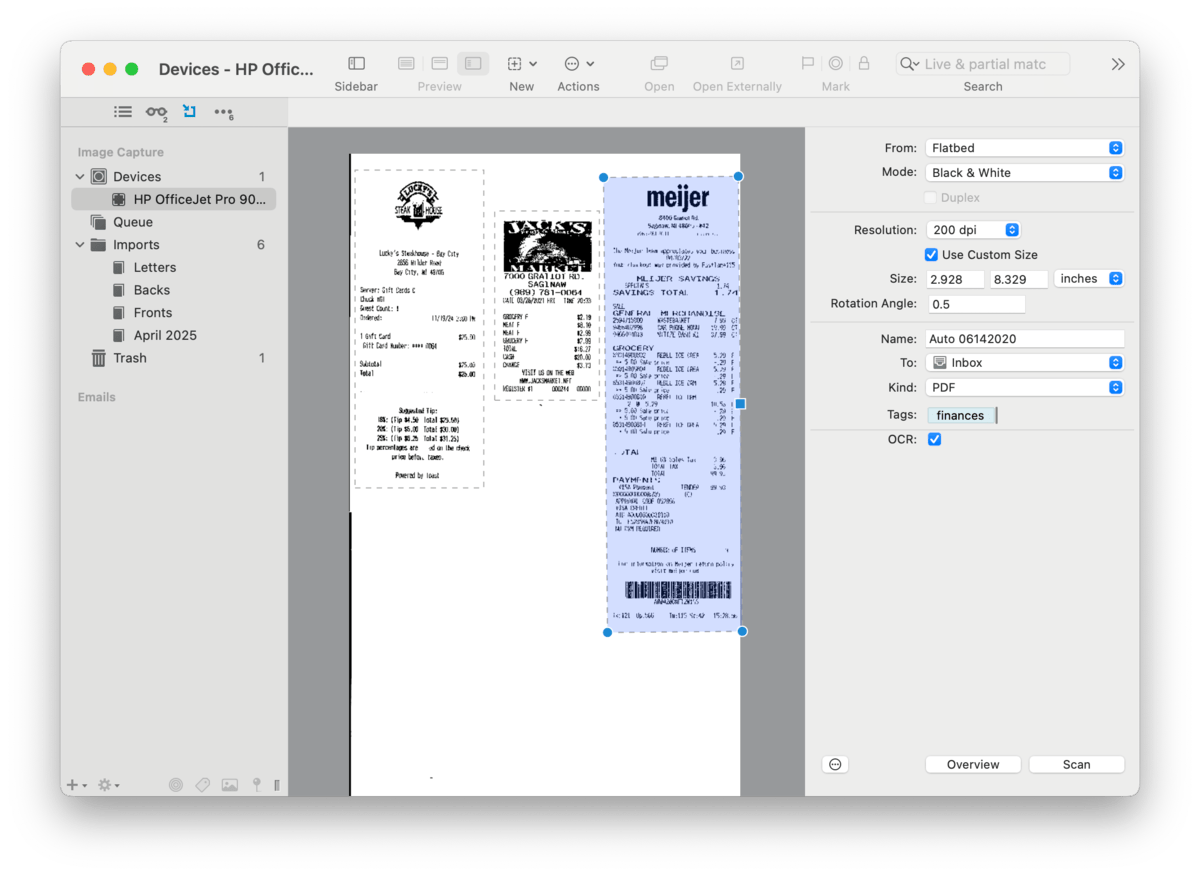Screen dimensions: 1200x876
Task: Disable the OCR checkbox
Action: (x=934, y=439)
